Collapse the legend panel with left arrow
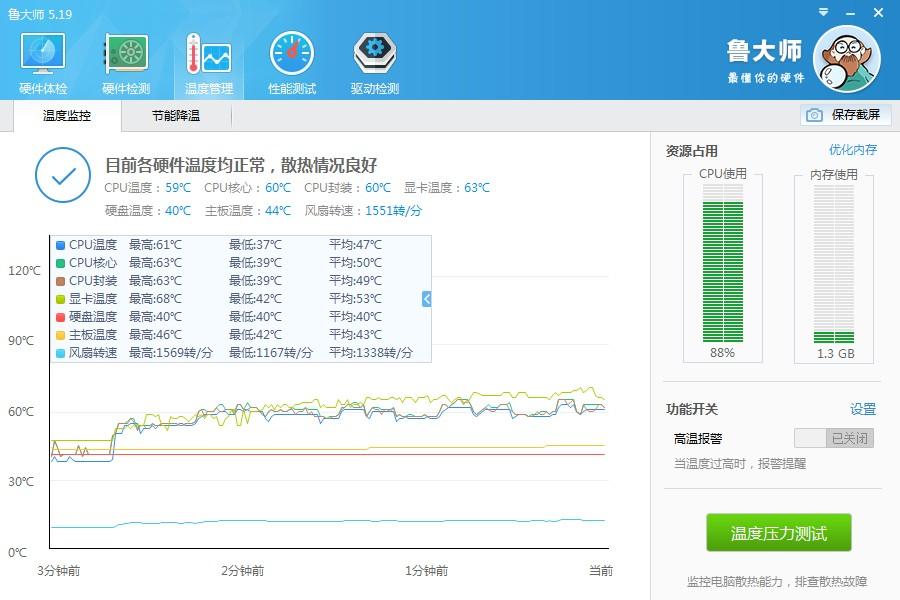The height and width of the screenshot is (600, 900). coord(427,298)
